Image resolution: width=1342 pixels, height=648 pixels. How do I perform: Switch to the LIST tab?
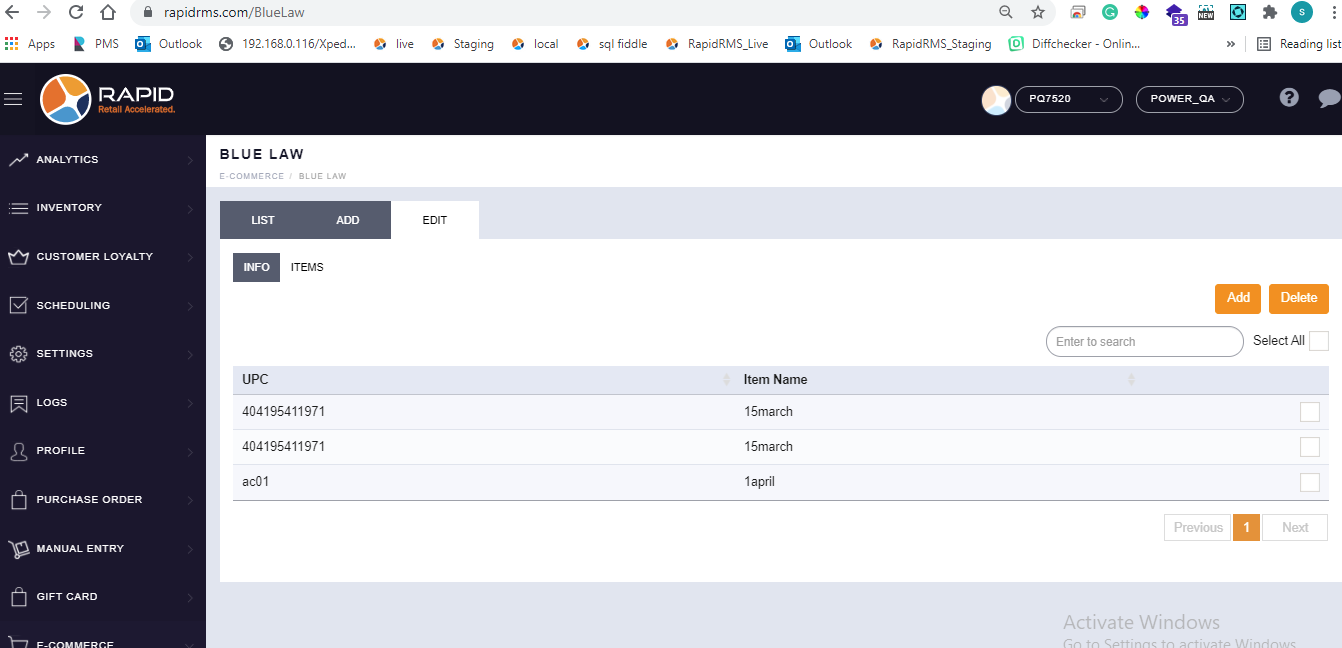click(263, 220)
